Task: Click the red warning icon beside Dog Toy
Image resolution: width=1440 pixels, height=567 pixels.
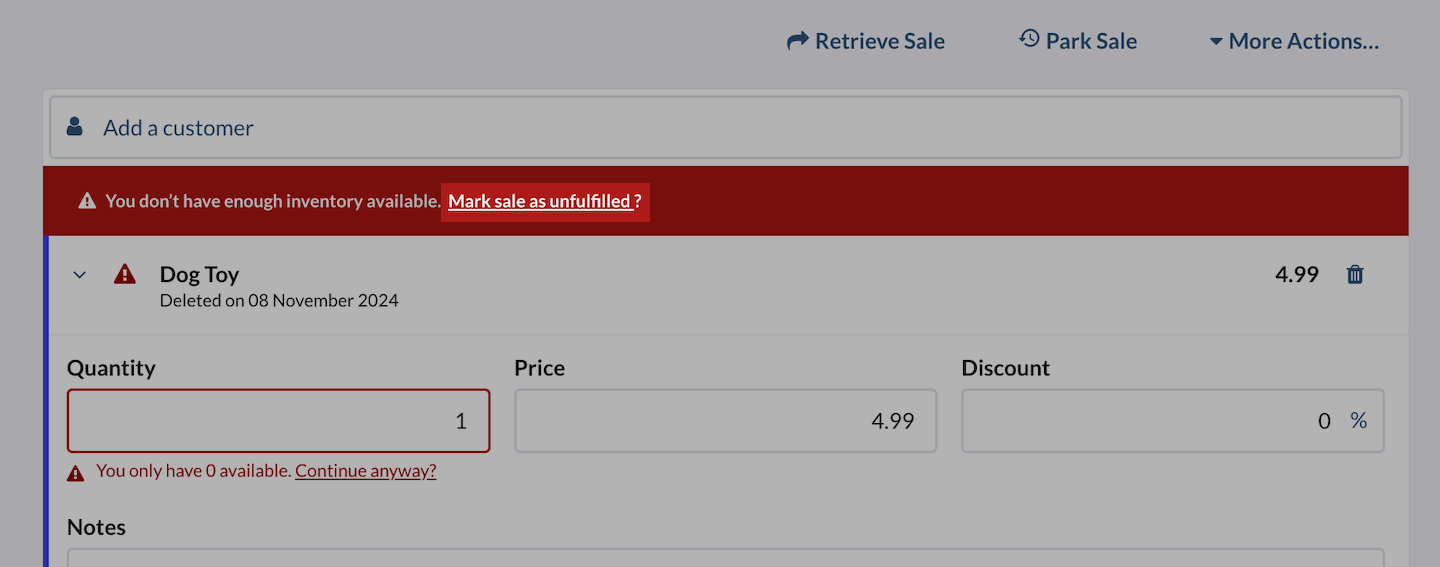Action: [125, 274]
